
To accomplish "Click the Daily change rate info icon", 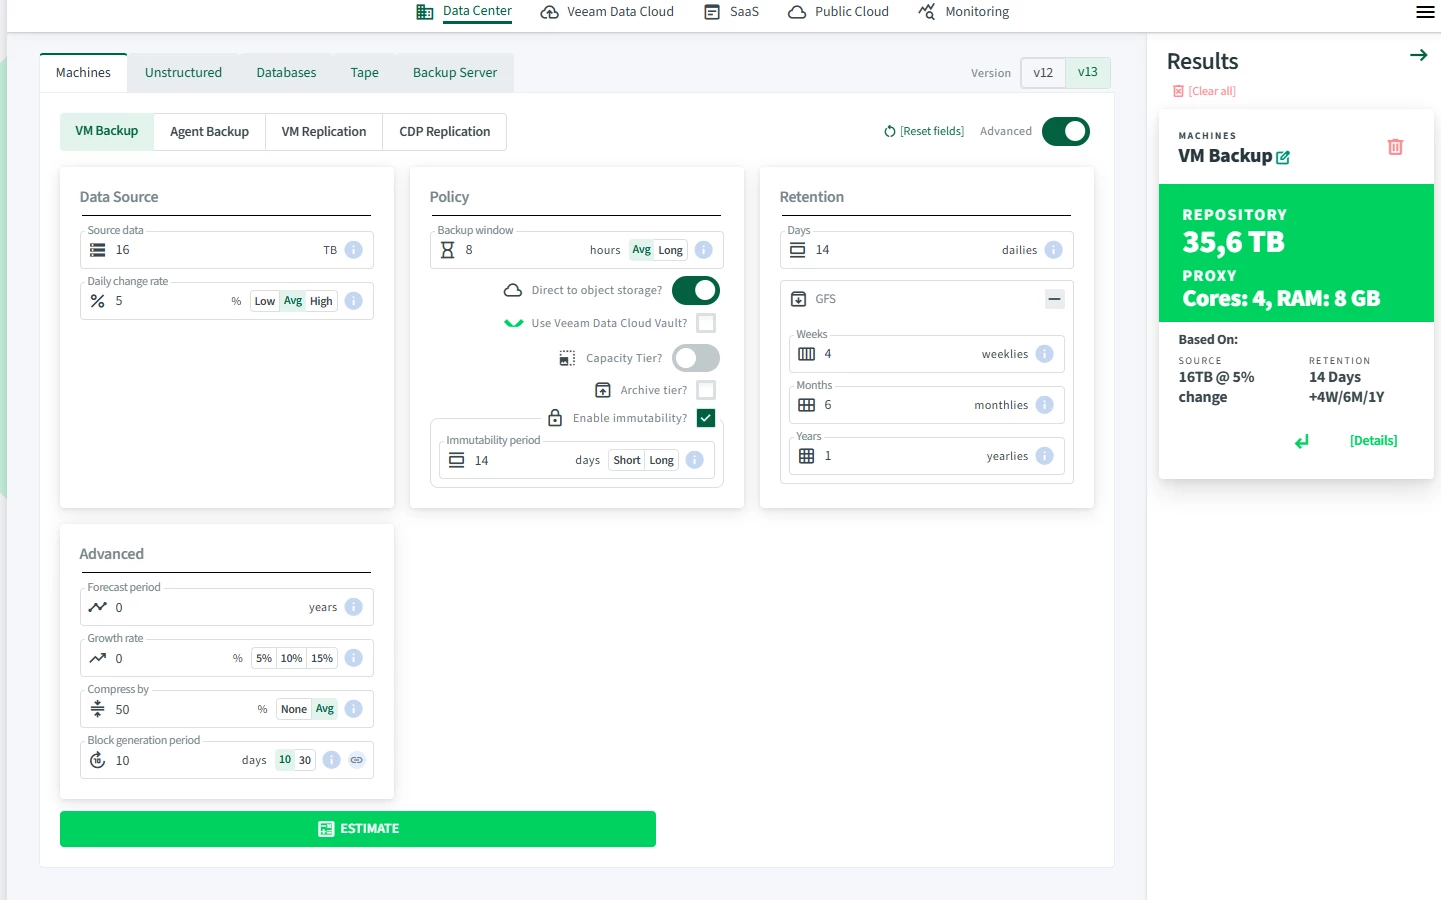I will (354, 301).
